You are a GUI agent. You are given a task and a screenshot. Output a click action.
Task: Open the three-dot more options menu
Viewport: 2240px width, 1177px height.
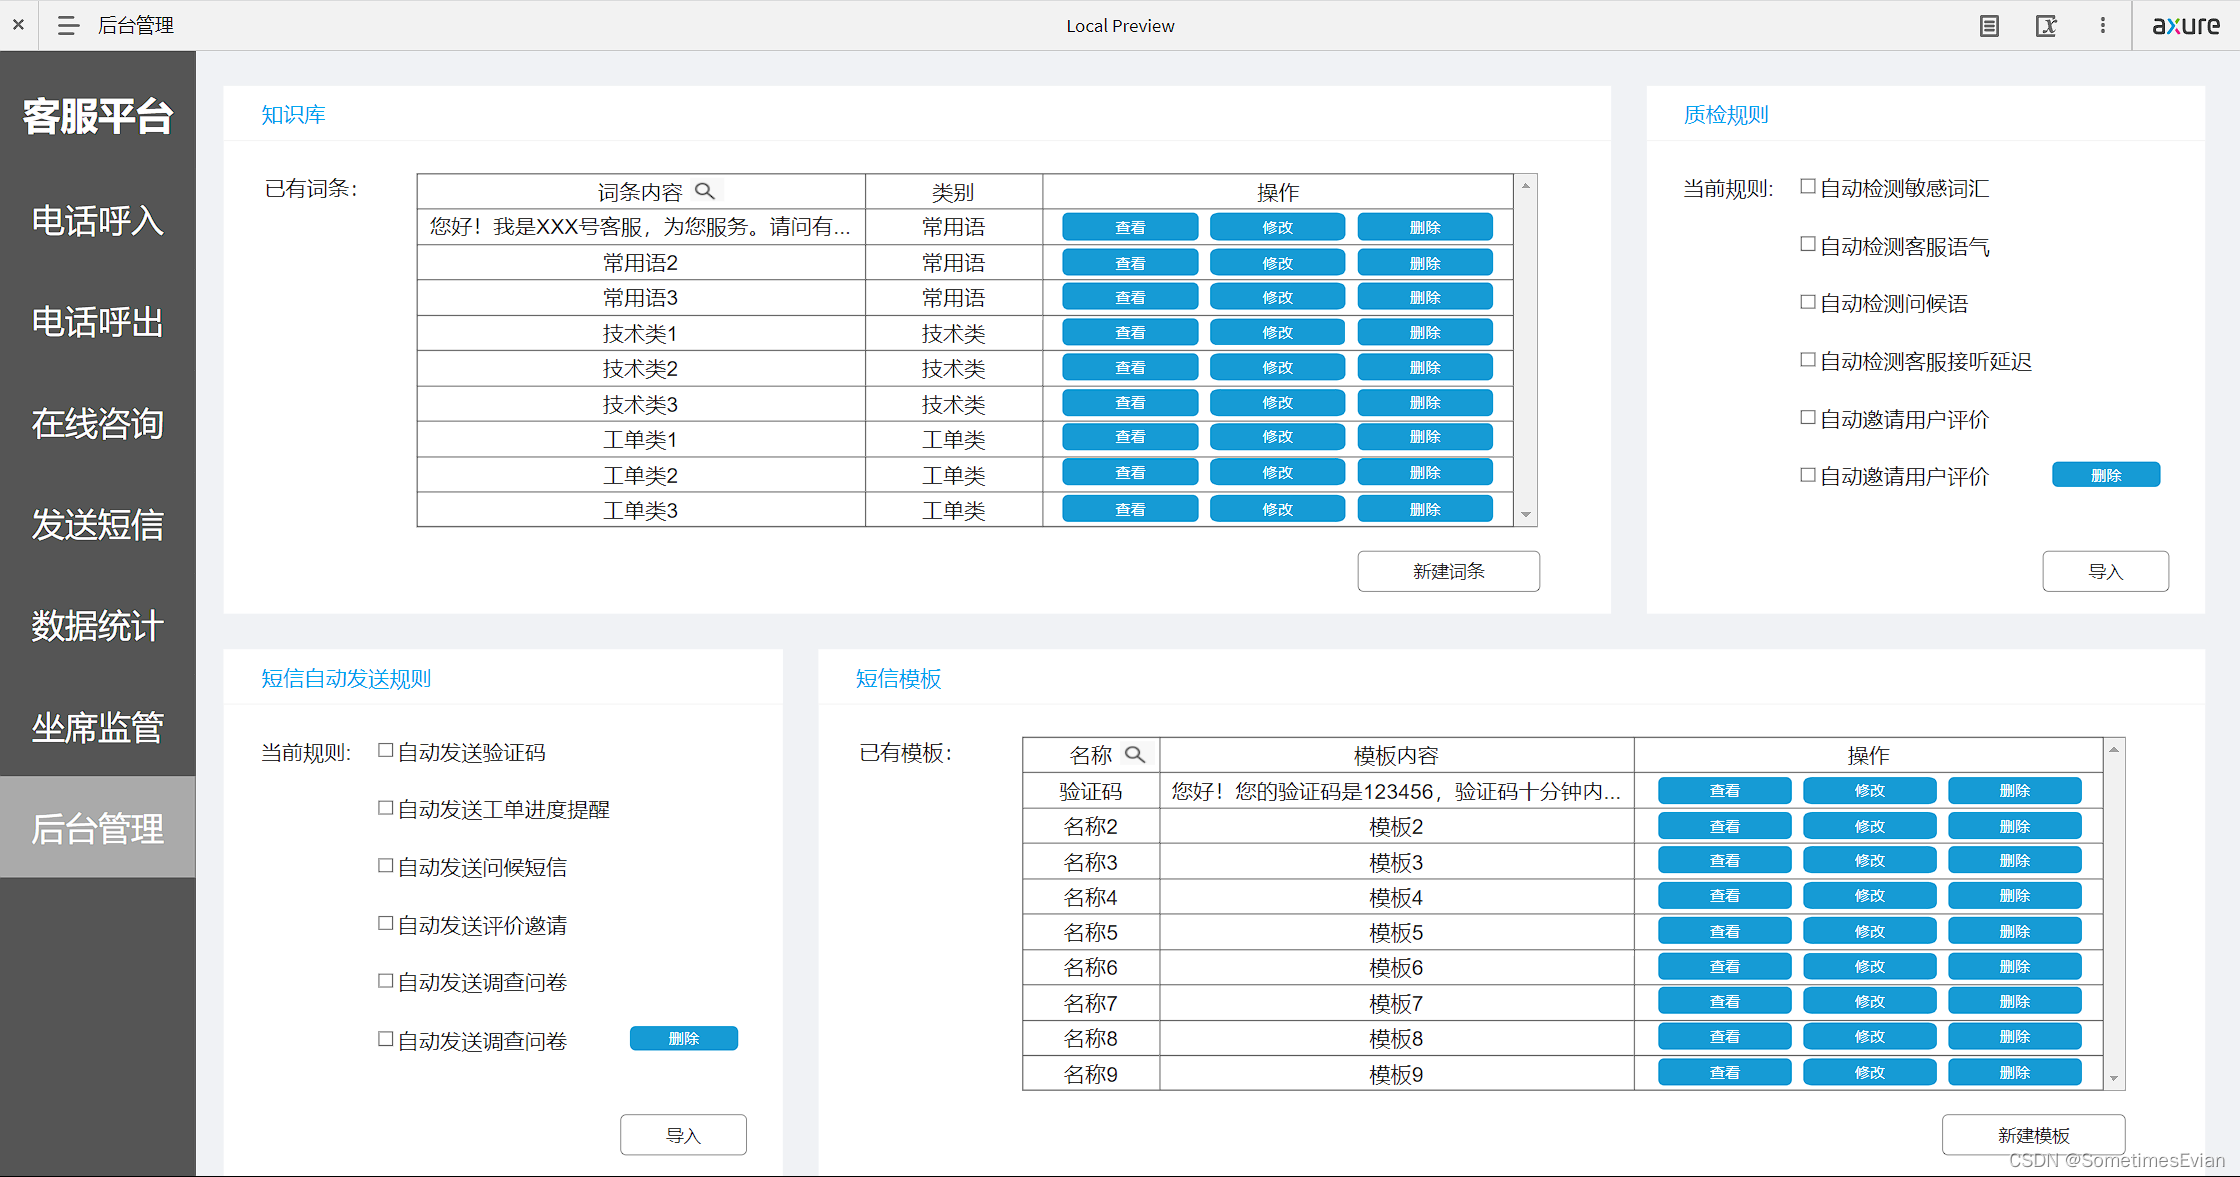pos(2102,26)
